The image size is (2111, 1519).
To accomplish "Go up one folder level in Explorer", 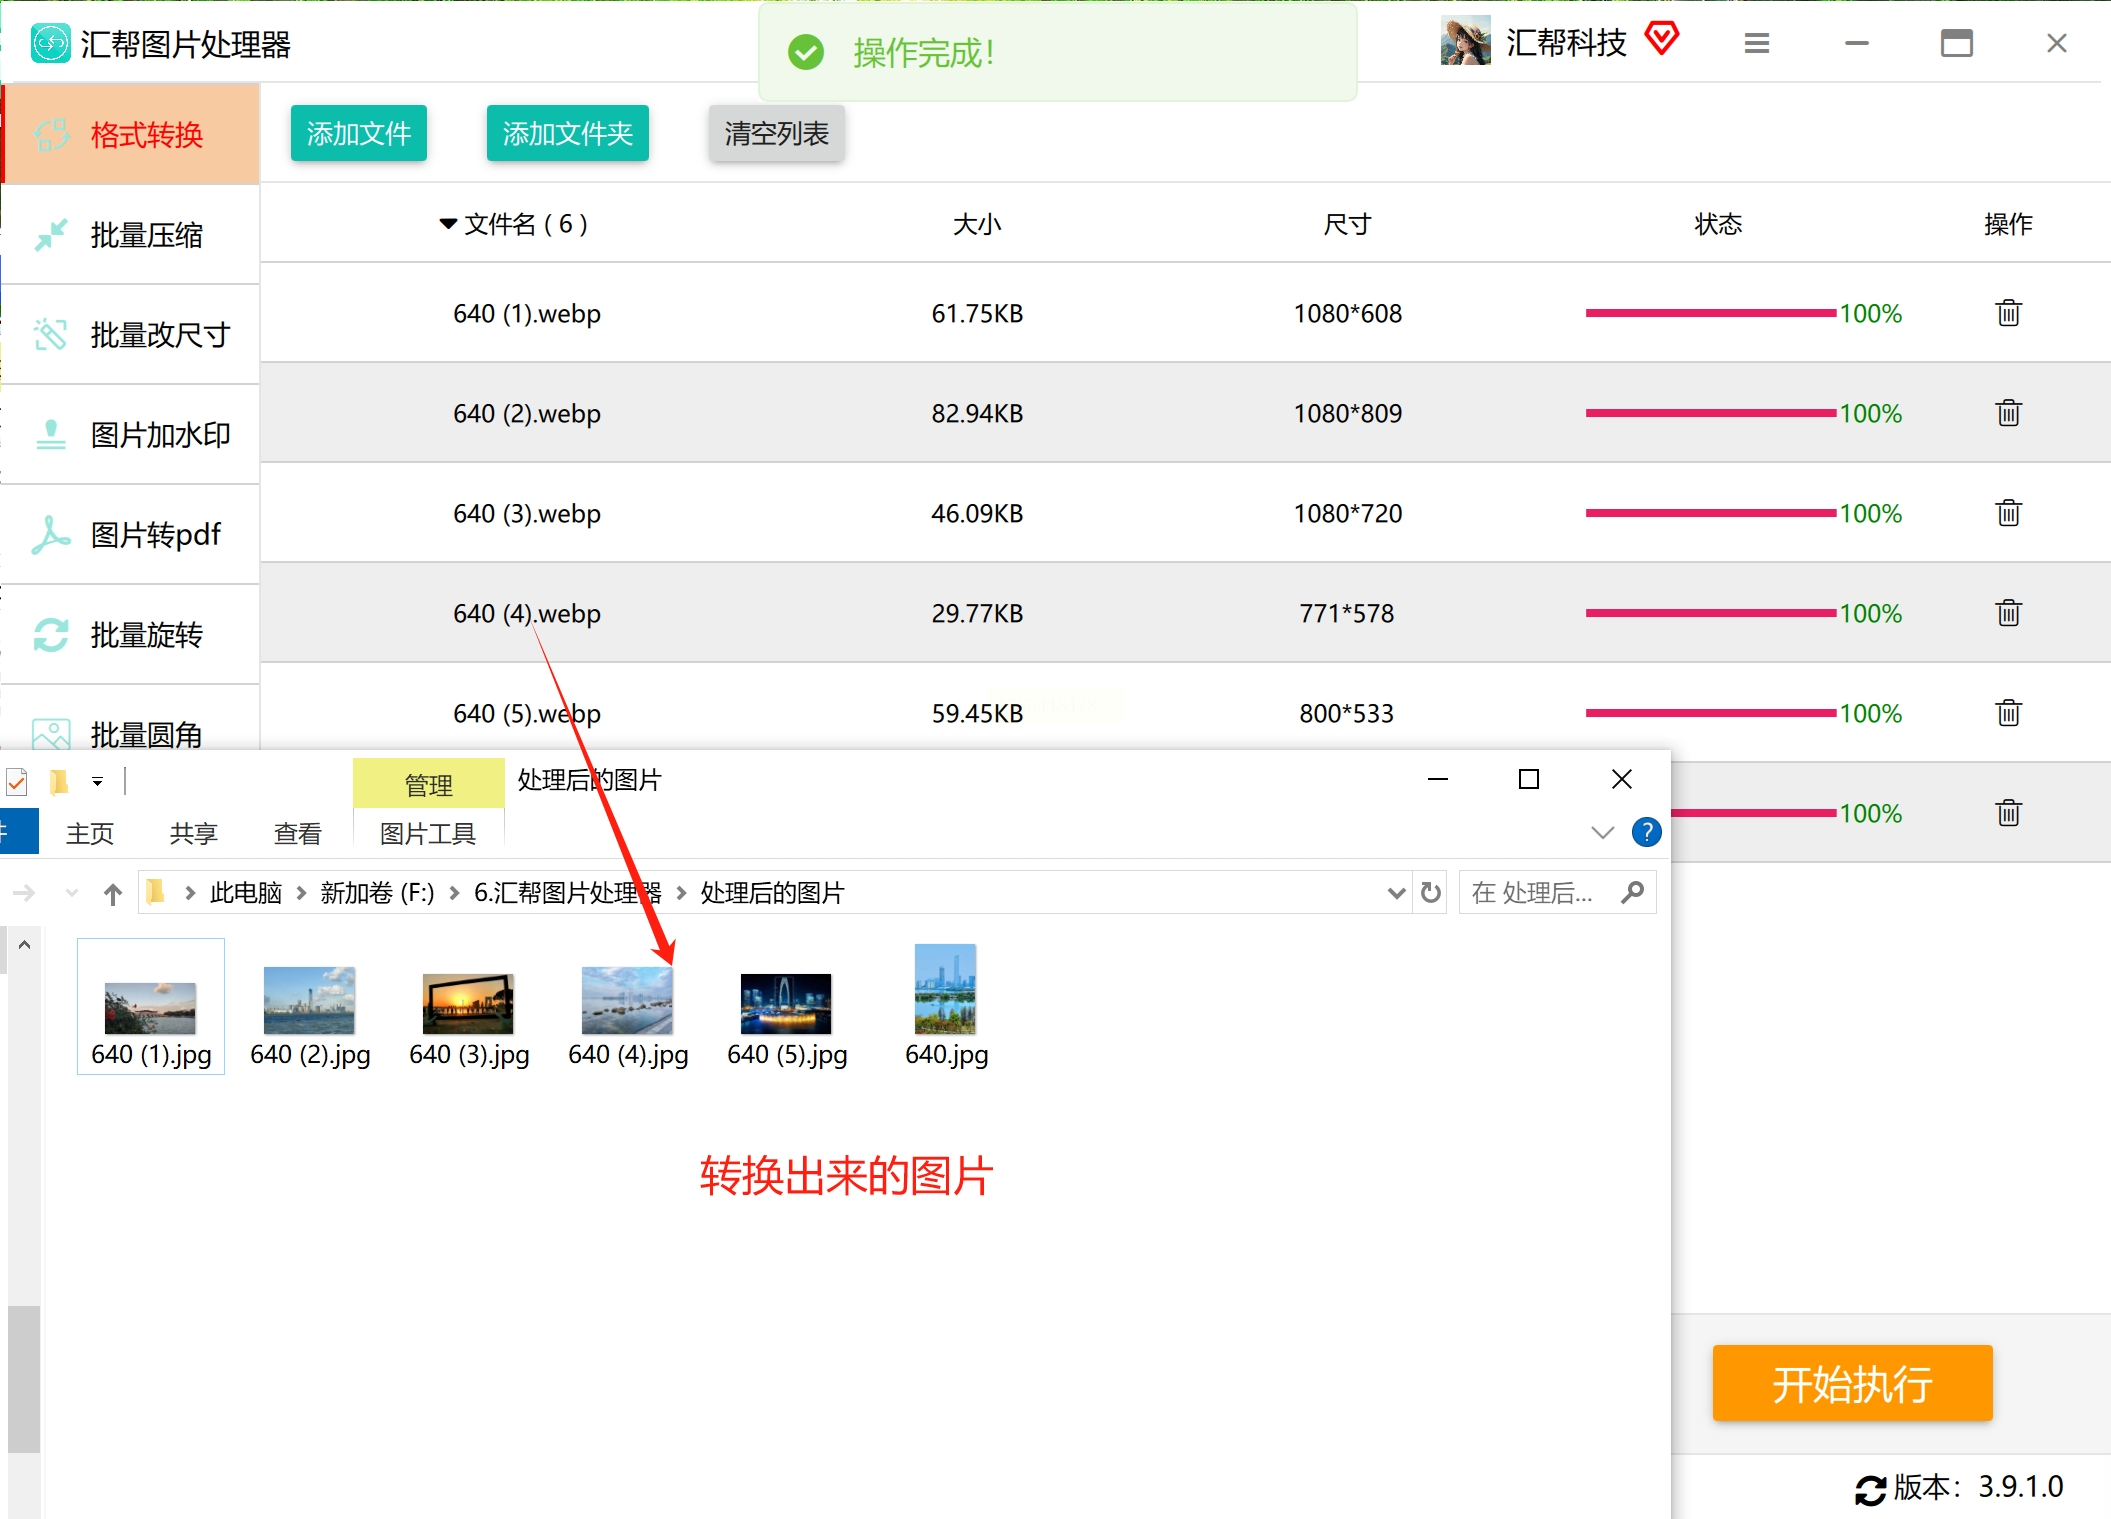I will tap(113, 893).
